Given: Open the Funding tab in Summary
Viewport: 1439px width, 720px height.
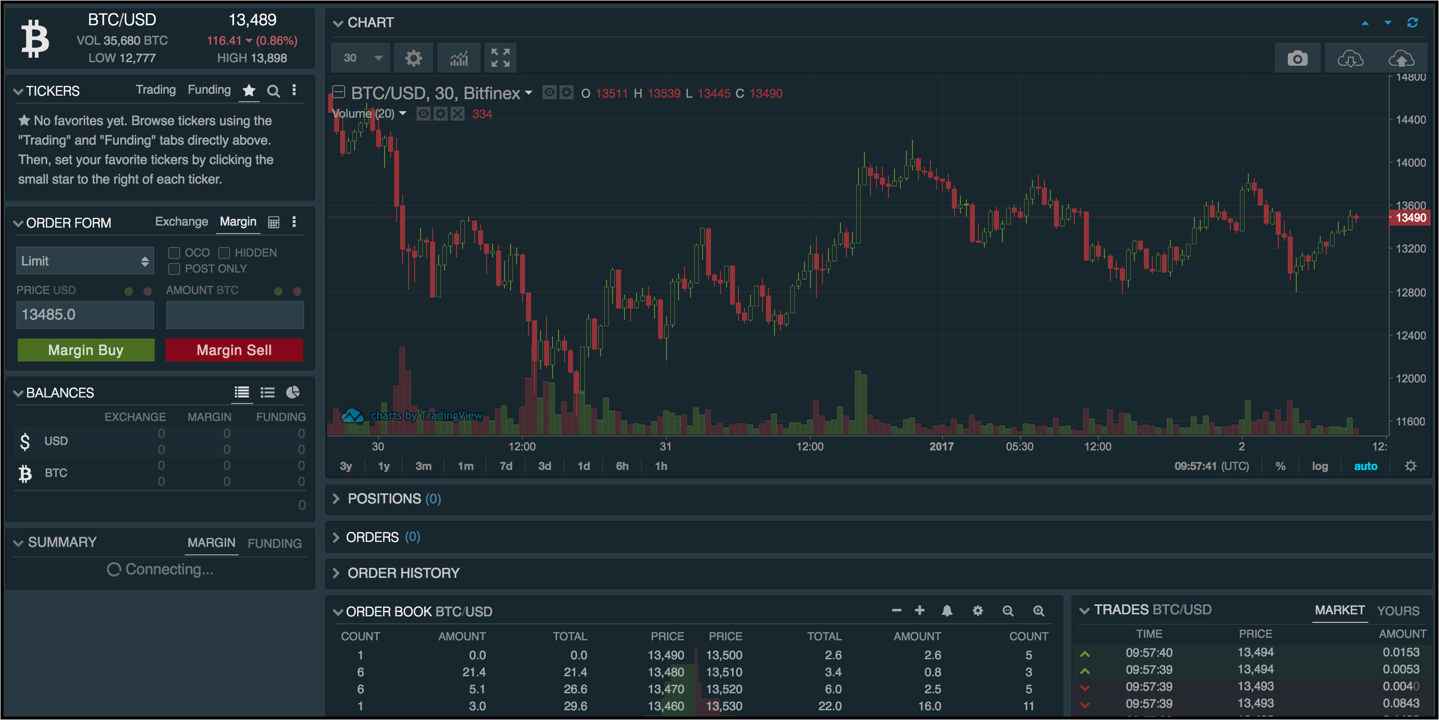Looking at the screenshot, I should coord(275,543).
